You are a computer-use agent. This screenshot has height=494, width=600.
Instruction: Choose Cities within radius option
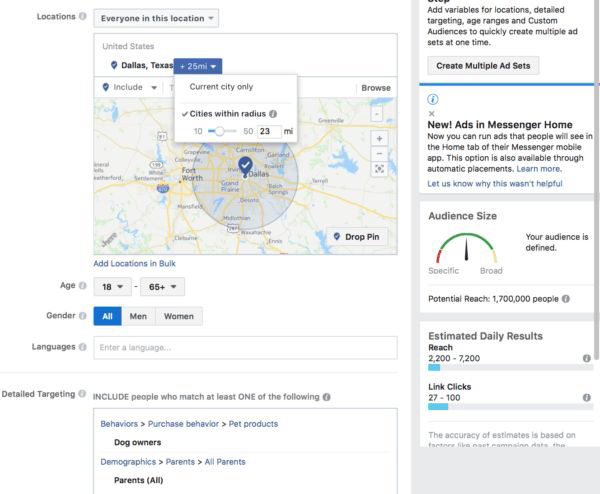(x=228, y=114)
